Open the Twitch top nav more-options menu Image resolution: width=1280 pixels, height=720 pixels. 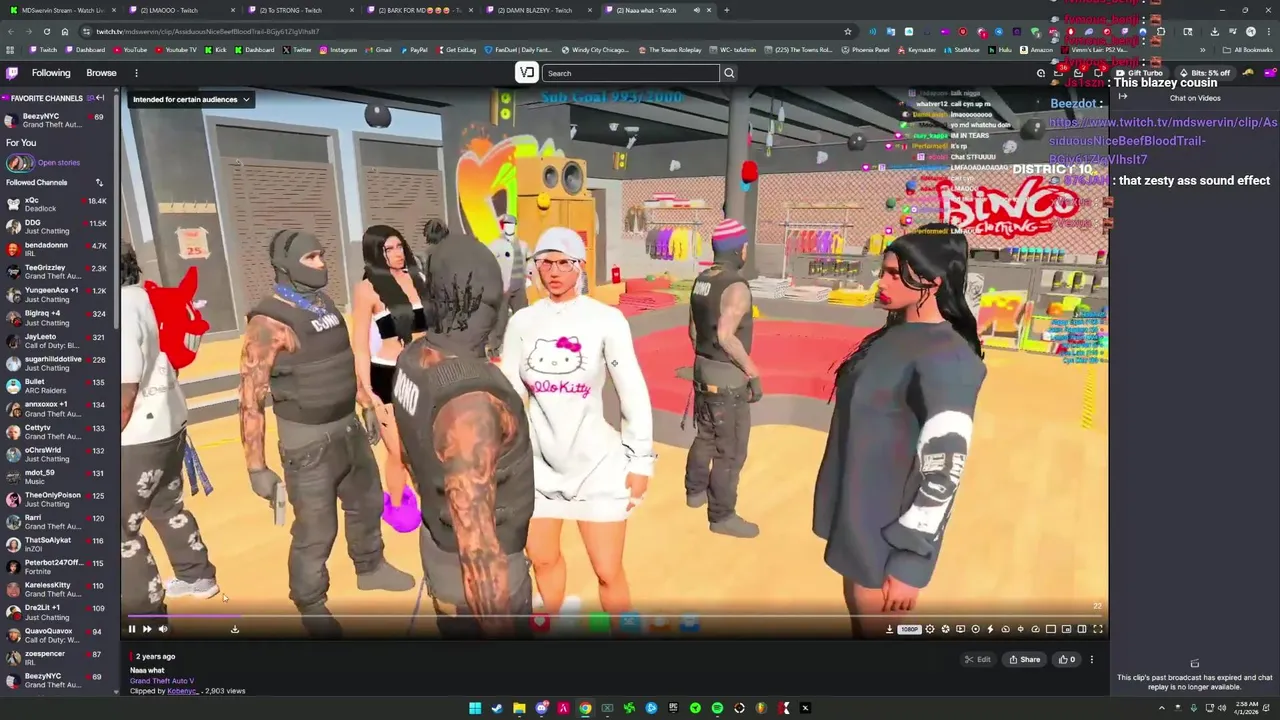point(136,73)
